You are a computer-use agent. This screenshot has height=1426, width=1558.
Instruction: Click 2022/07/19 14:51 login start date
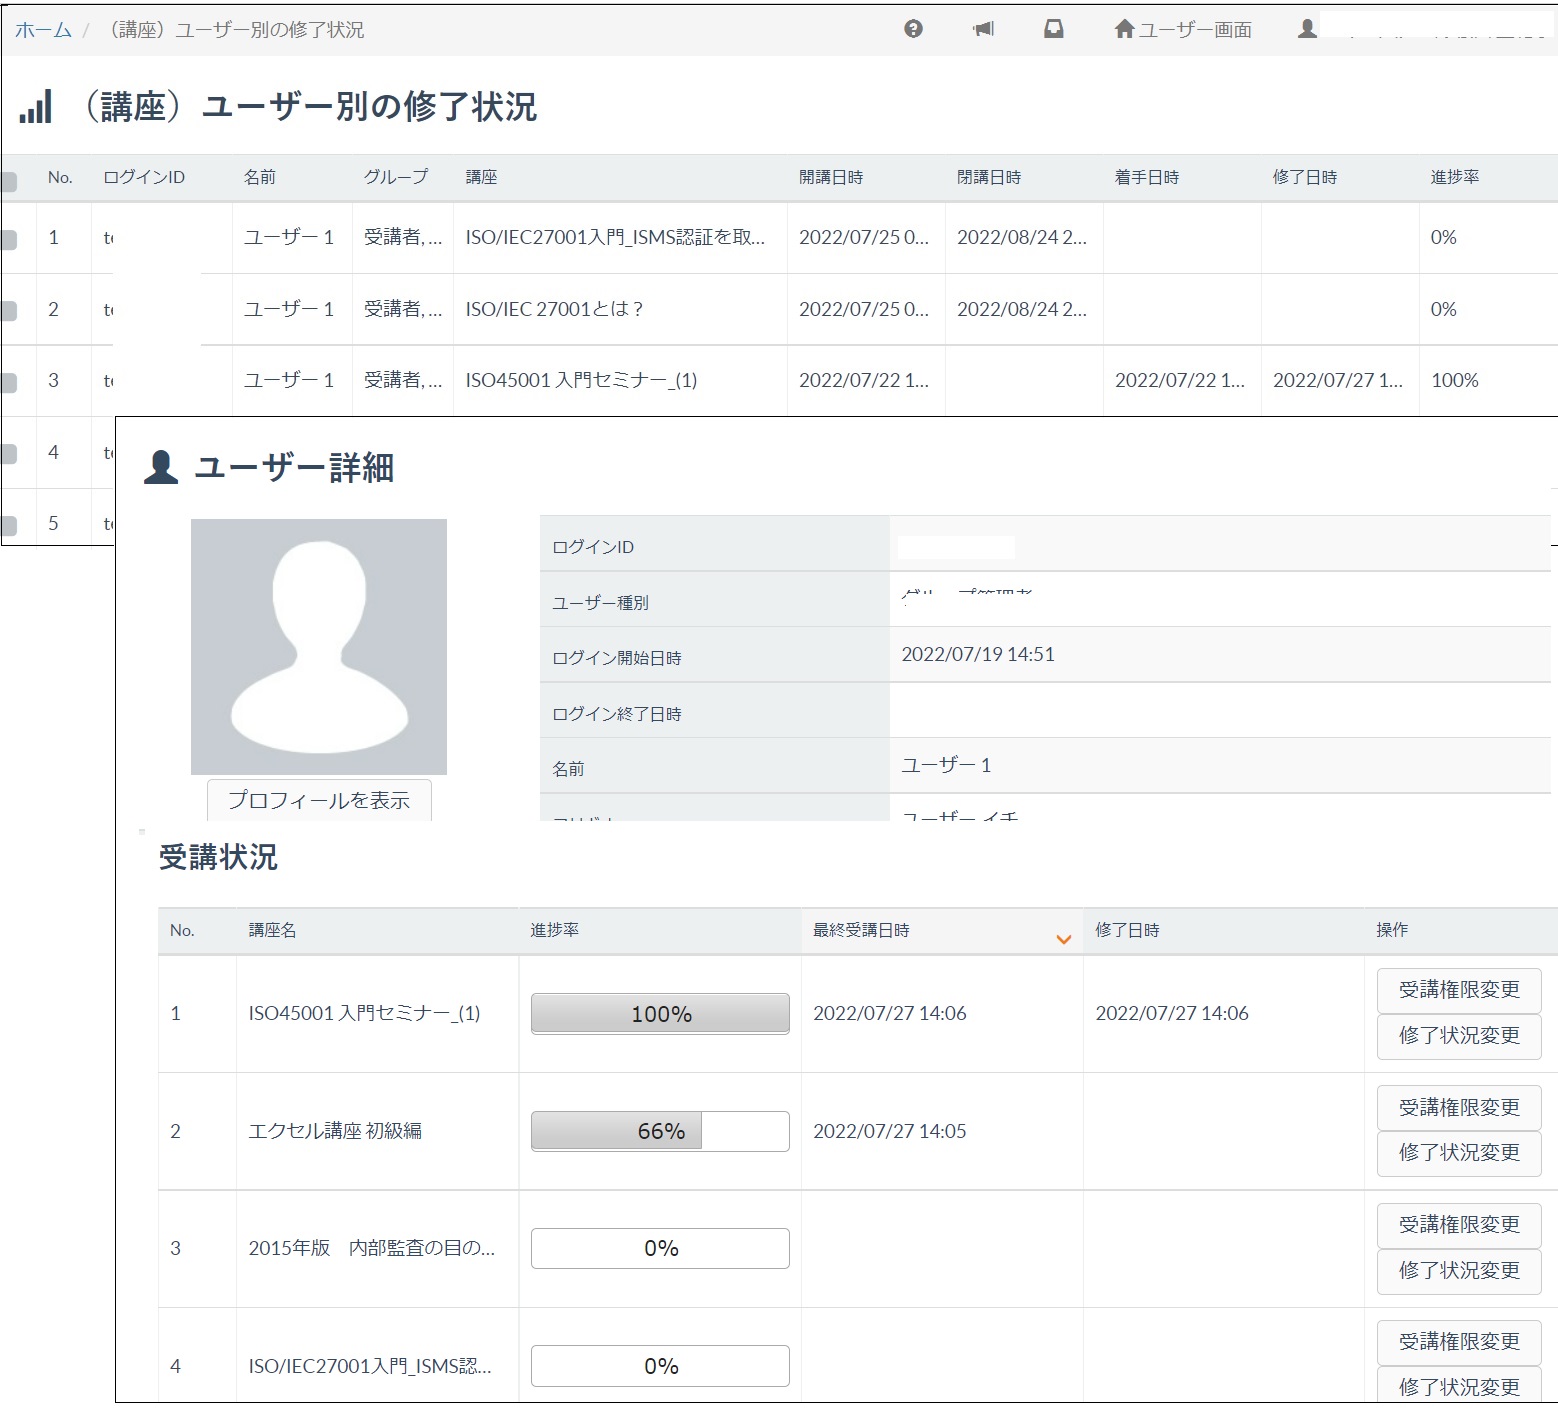pyautogui.click(x=978, y=655)
